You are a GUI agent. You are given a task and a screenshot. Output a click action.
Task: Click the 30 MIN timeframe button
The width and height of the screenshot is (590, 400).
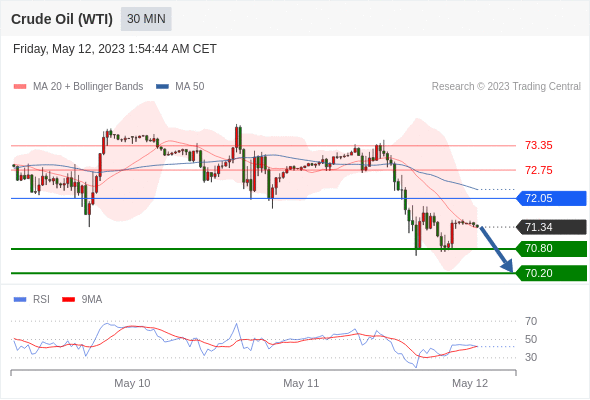coord(146,19)
